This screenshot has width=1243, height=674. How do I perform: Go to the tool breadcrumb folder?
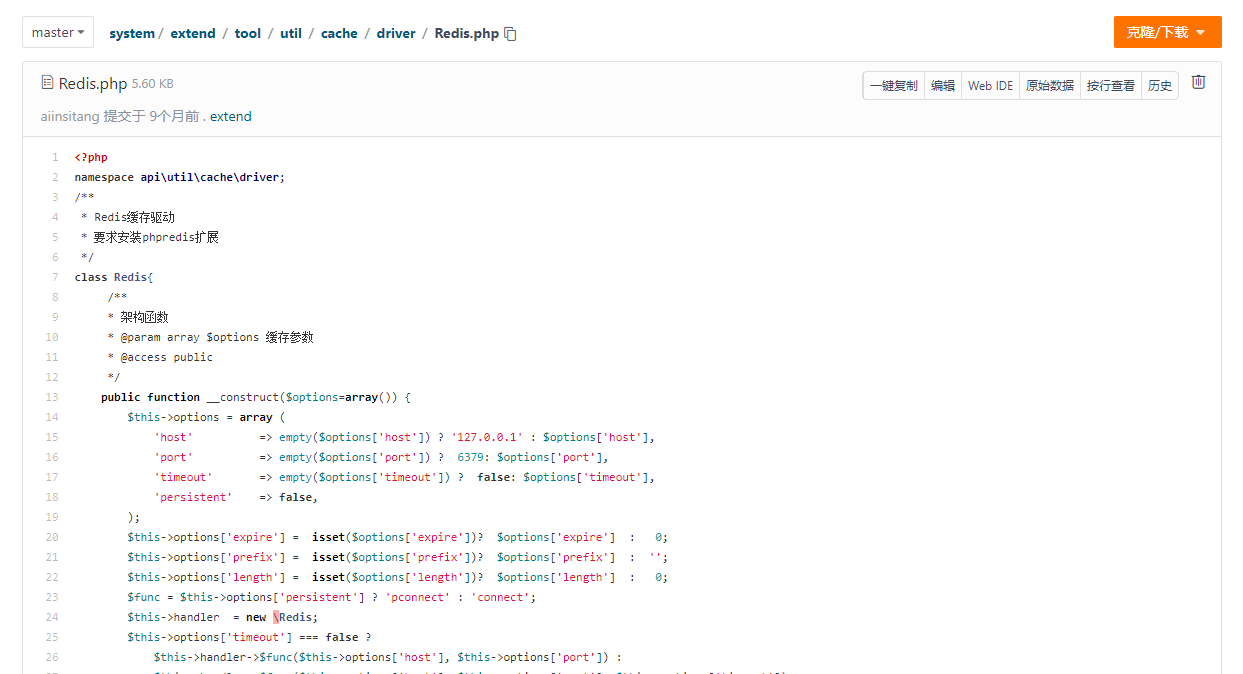click(x=248, y=33)
